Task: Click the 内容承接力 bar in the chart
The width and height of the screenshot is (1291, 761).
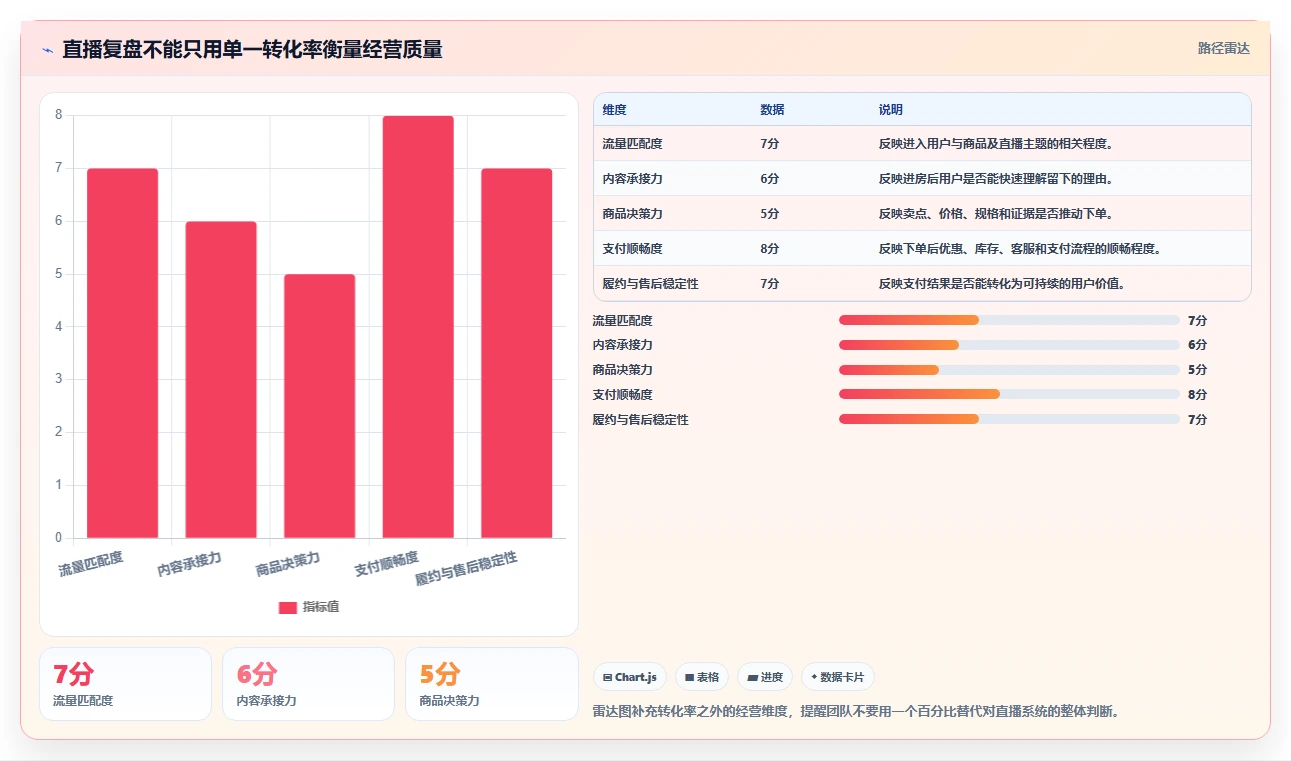Action: click(221, 379)
